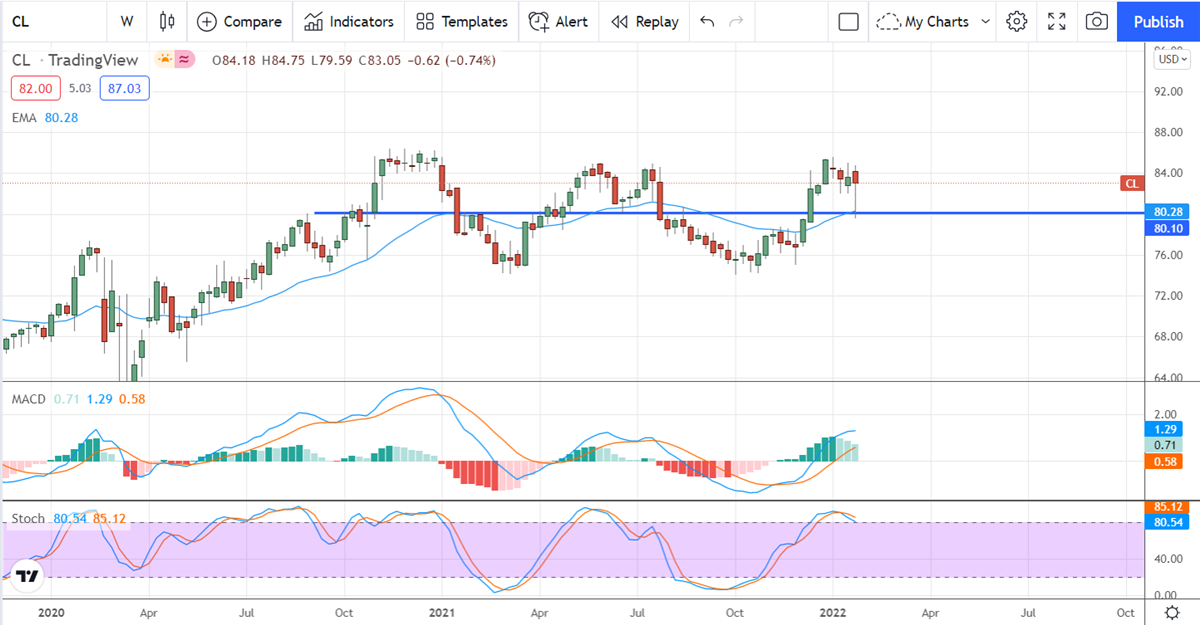The image size is (1200, 625).
Task: Open price scale settings gear at bottom right
Action: pyautogui.click(x=1170, y=611)
